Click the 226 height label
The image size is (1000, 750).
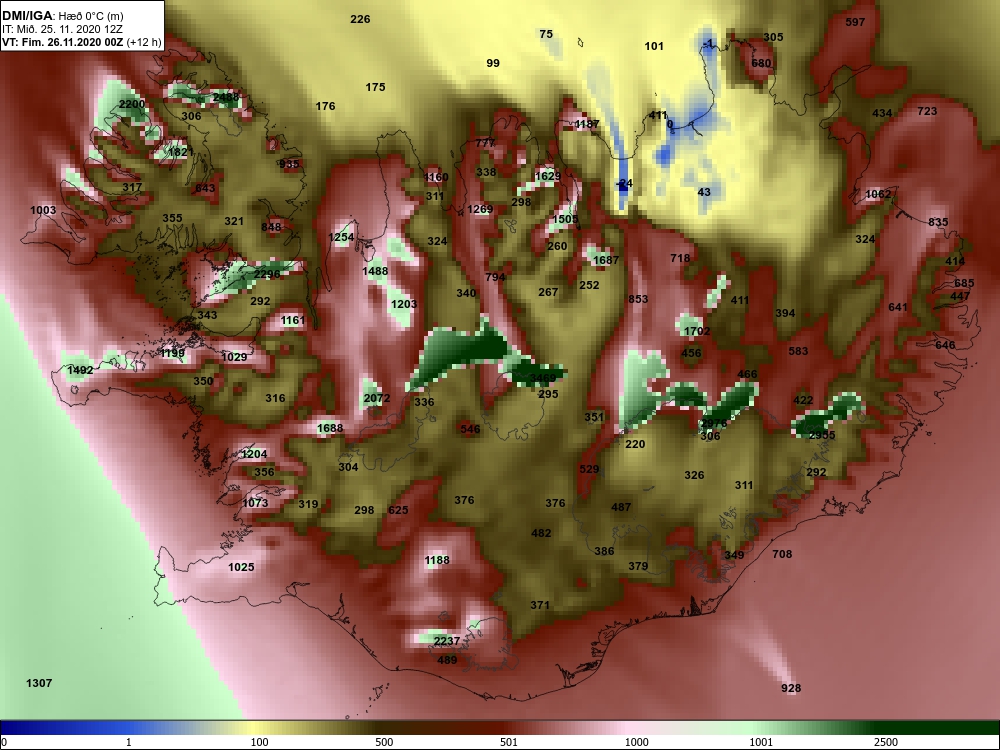360,19
